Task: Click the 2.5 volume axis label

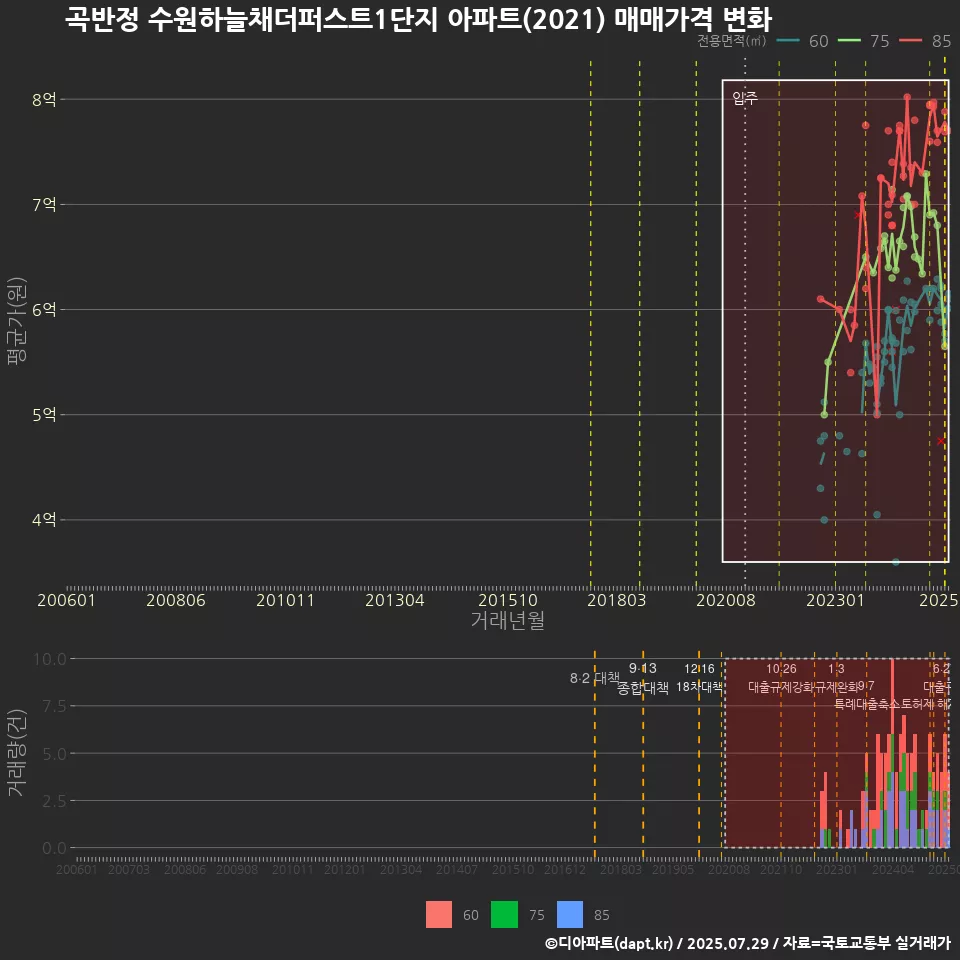Action: [x=54, y=801]
